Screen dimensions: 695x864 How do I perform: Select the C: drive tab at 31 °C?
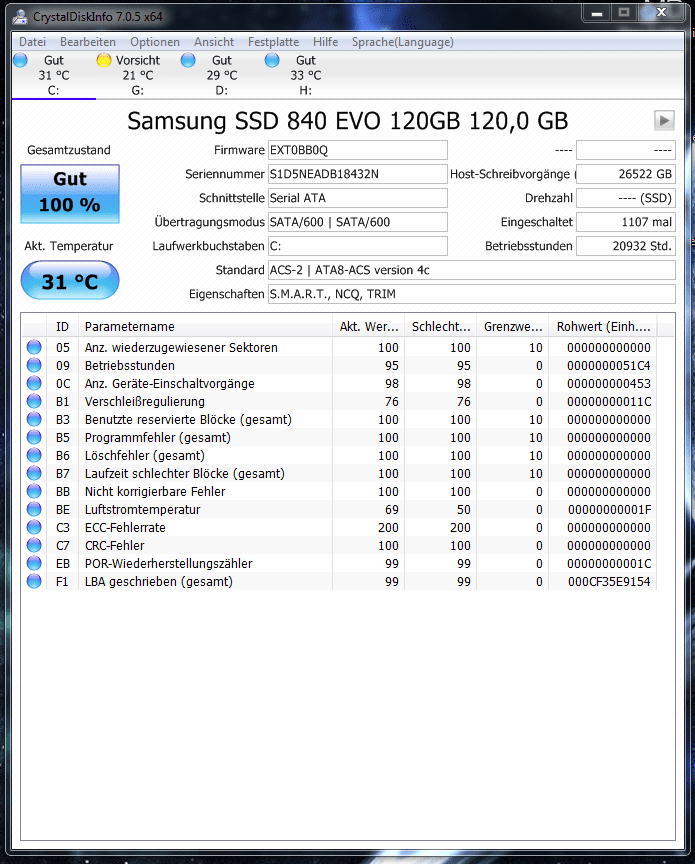pos(53,75)
